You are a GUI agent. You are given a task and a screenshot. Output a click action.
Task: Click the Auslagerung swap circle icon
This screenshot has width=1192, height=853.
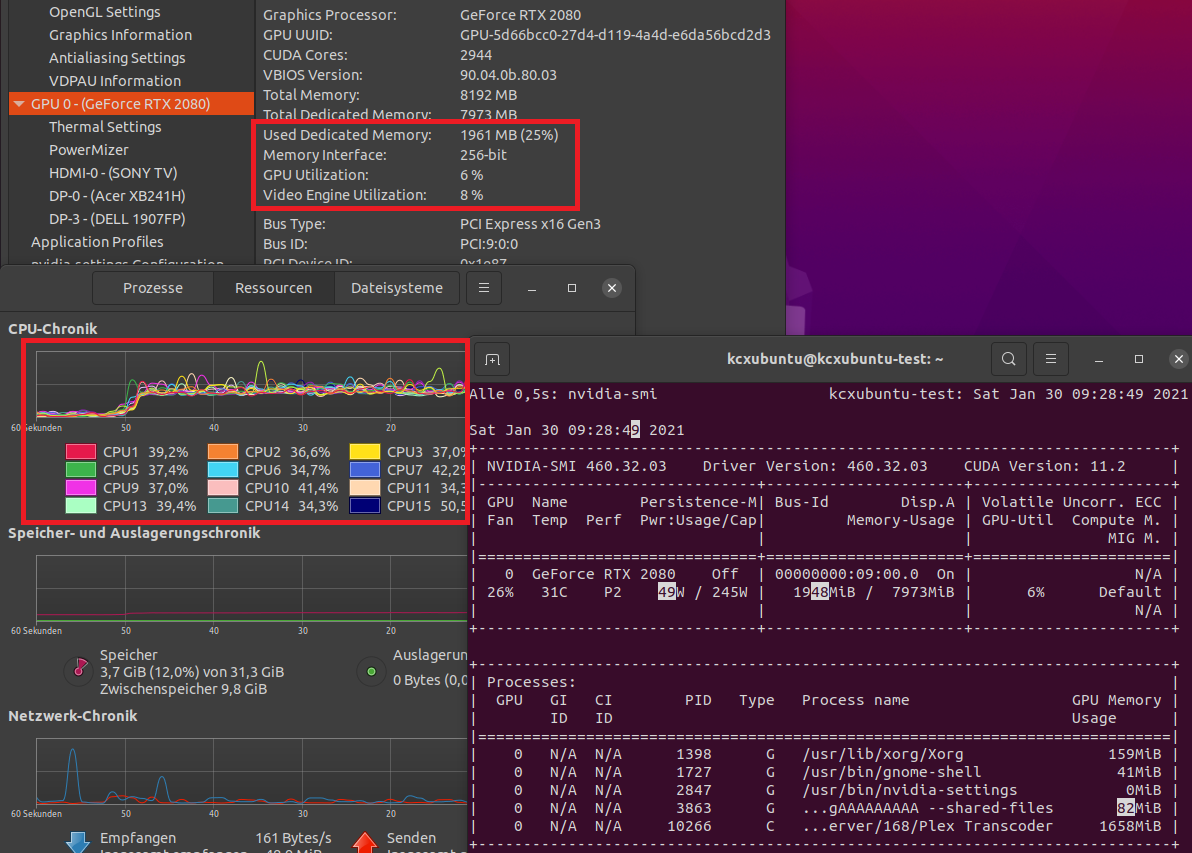point(371,671)
